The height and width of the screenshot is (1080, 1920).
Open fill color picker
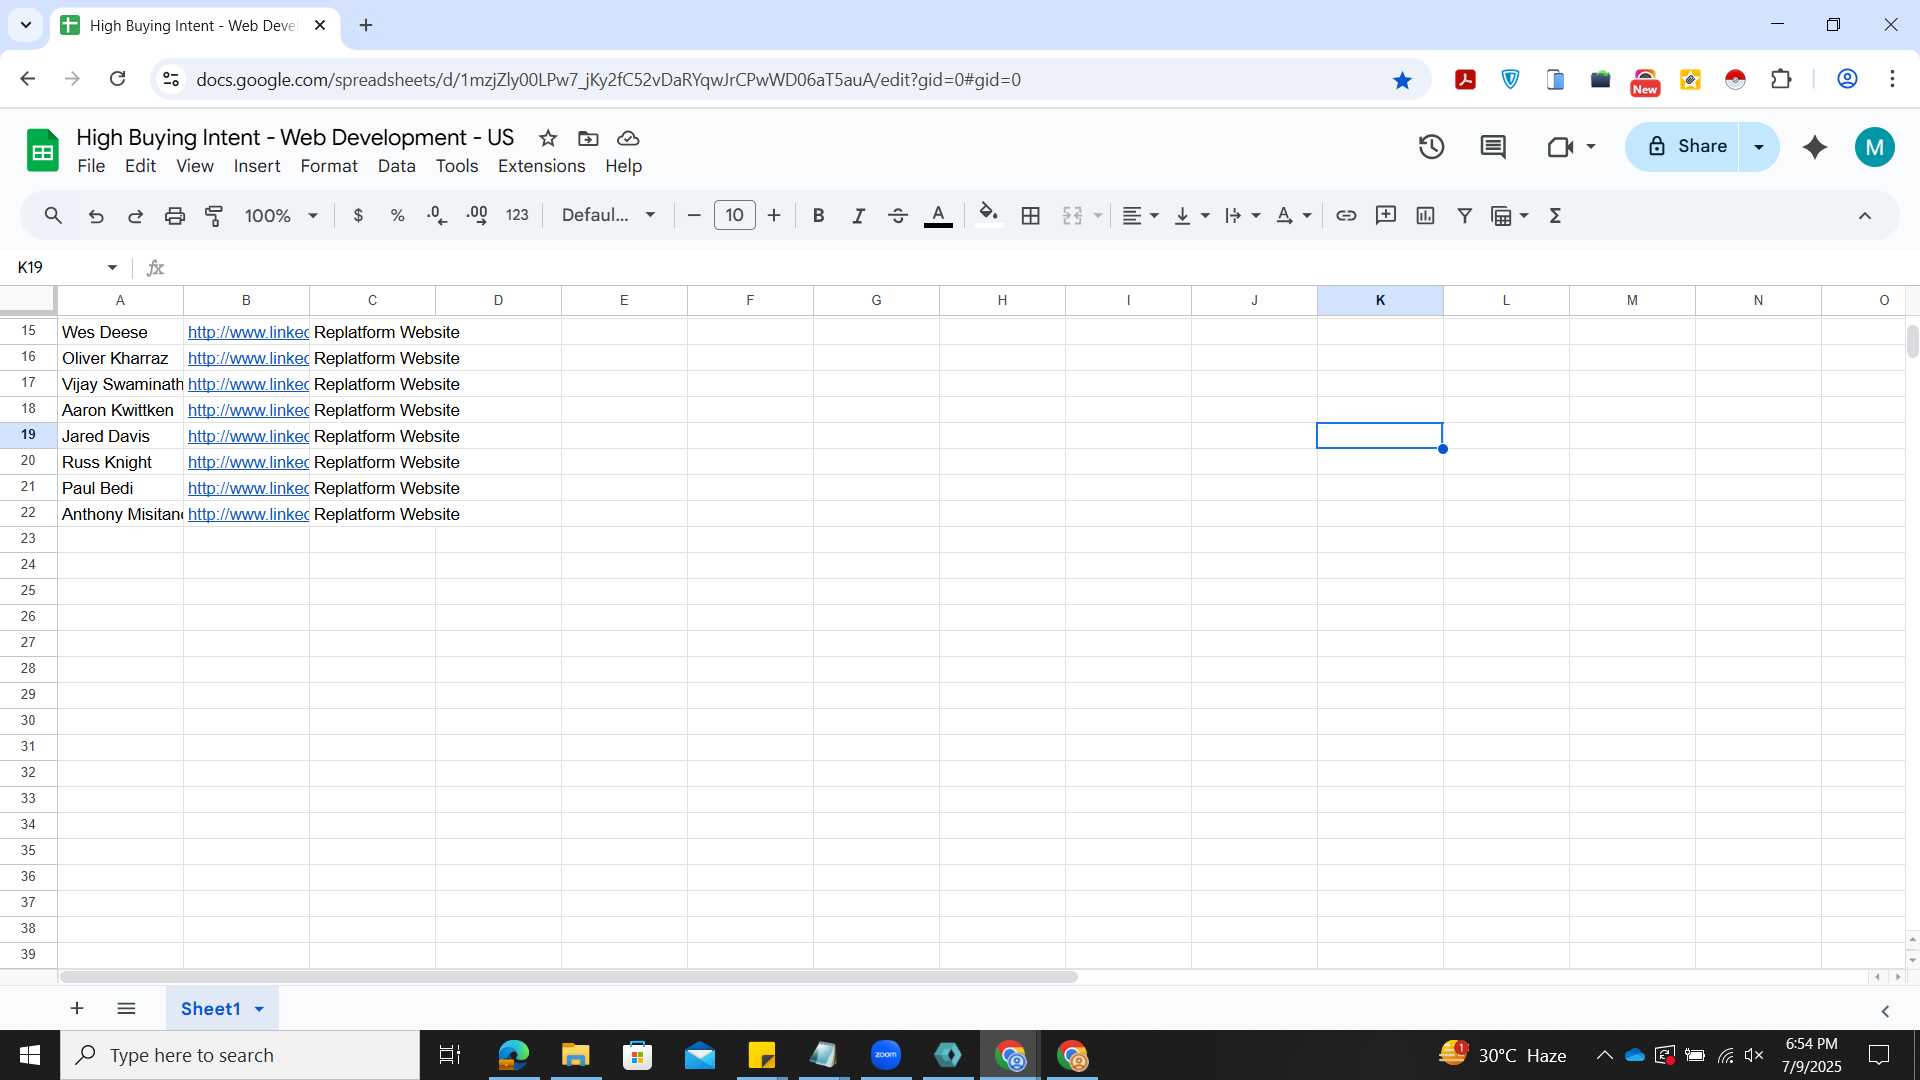(x=989, y=215)
